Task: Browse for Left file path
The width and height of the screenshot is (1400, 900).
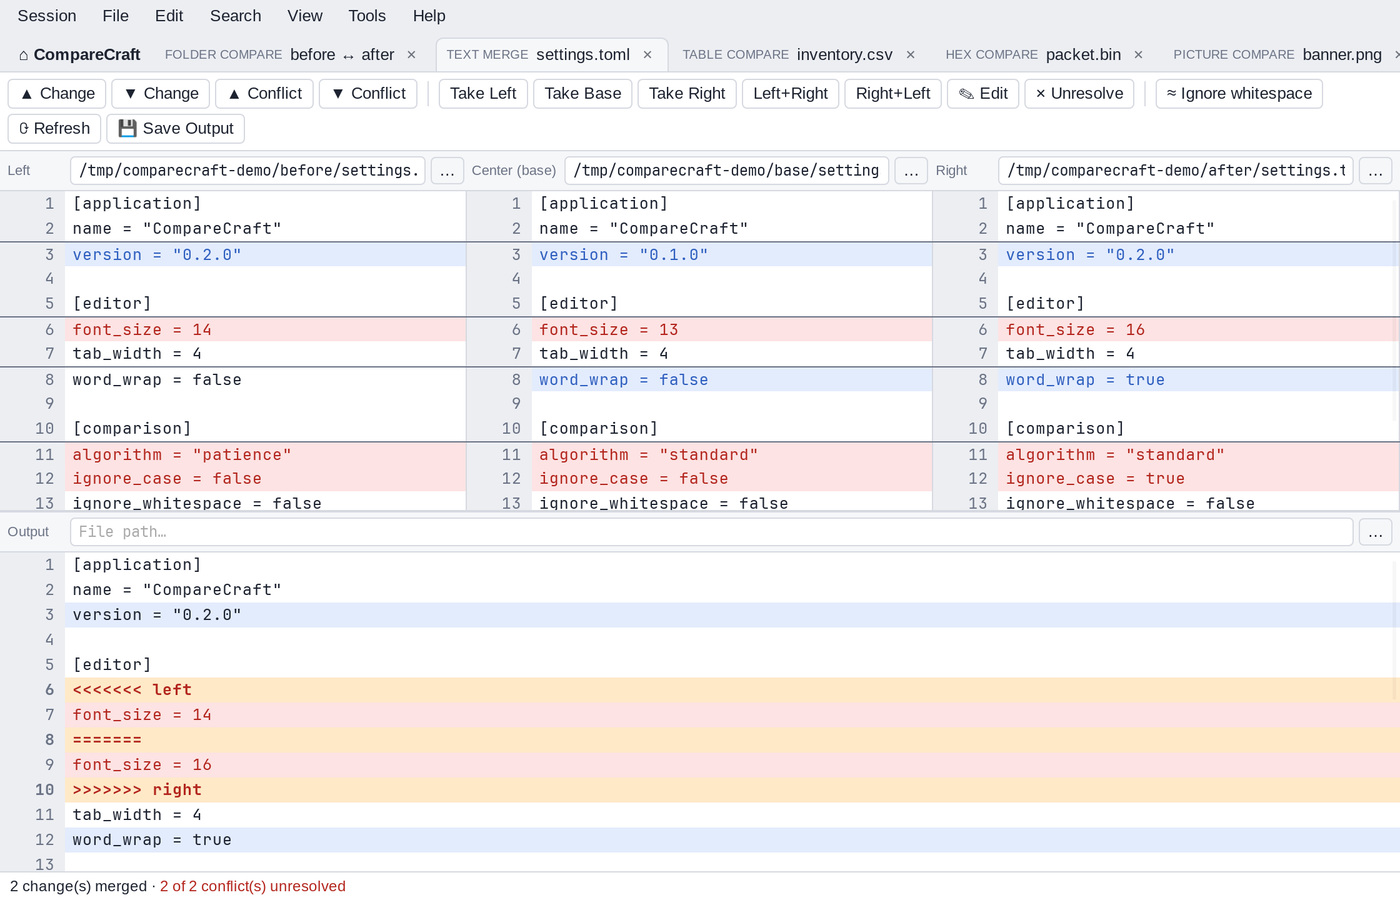Action: pos(447,171)
